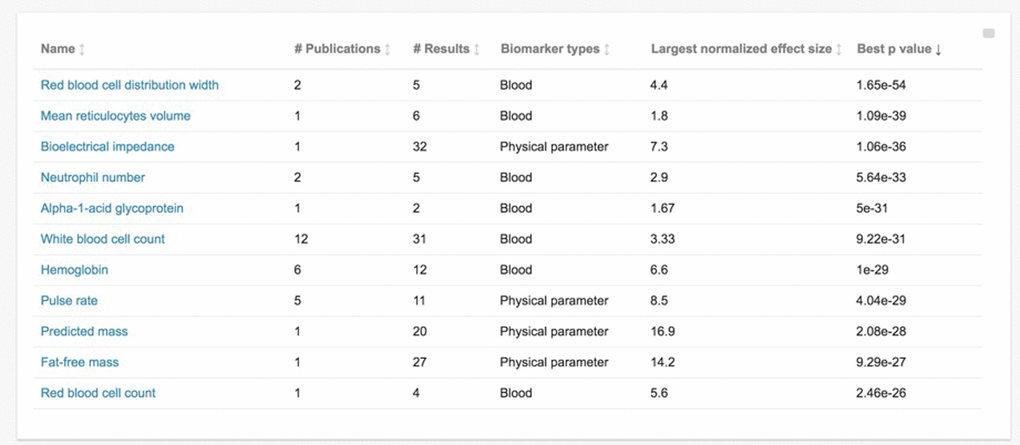Click sort icon beside Biomarker types

(x=607, y=50)
